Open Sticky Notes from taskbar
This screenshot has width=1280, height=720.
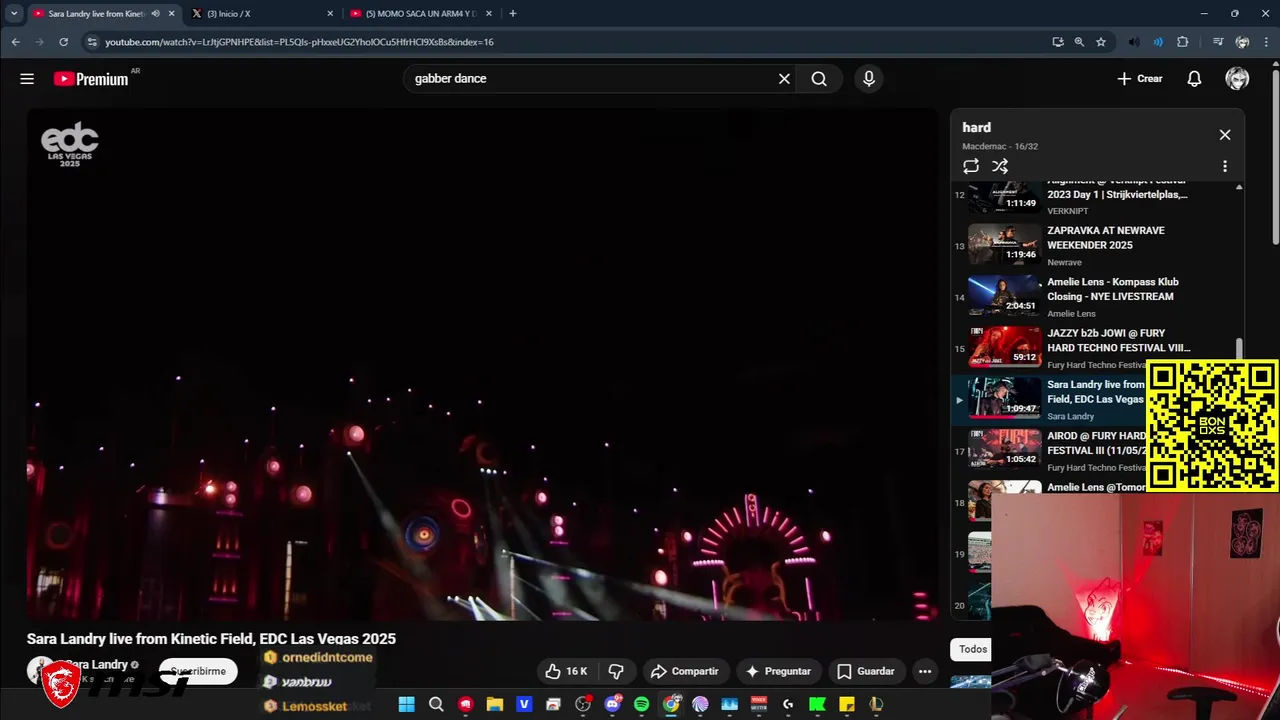click(847, 704)
